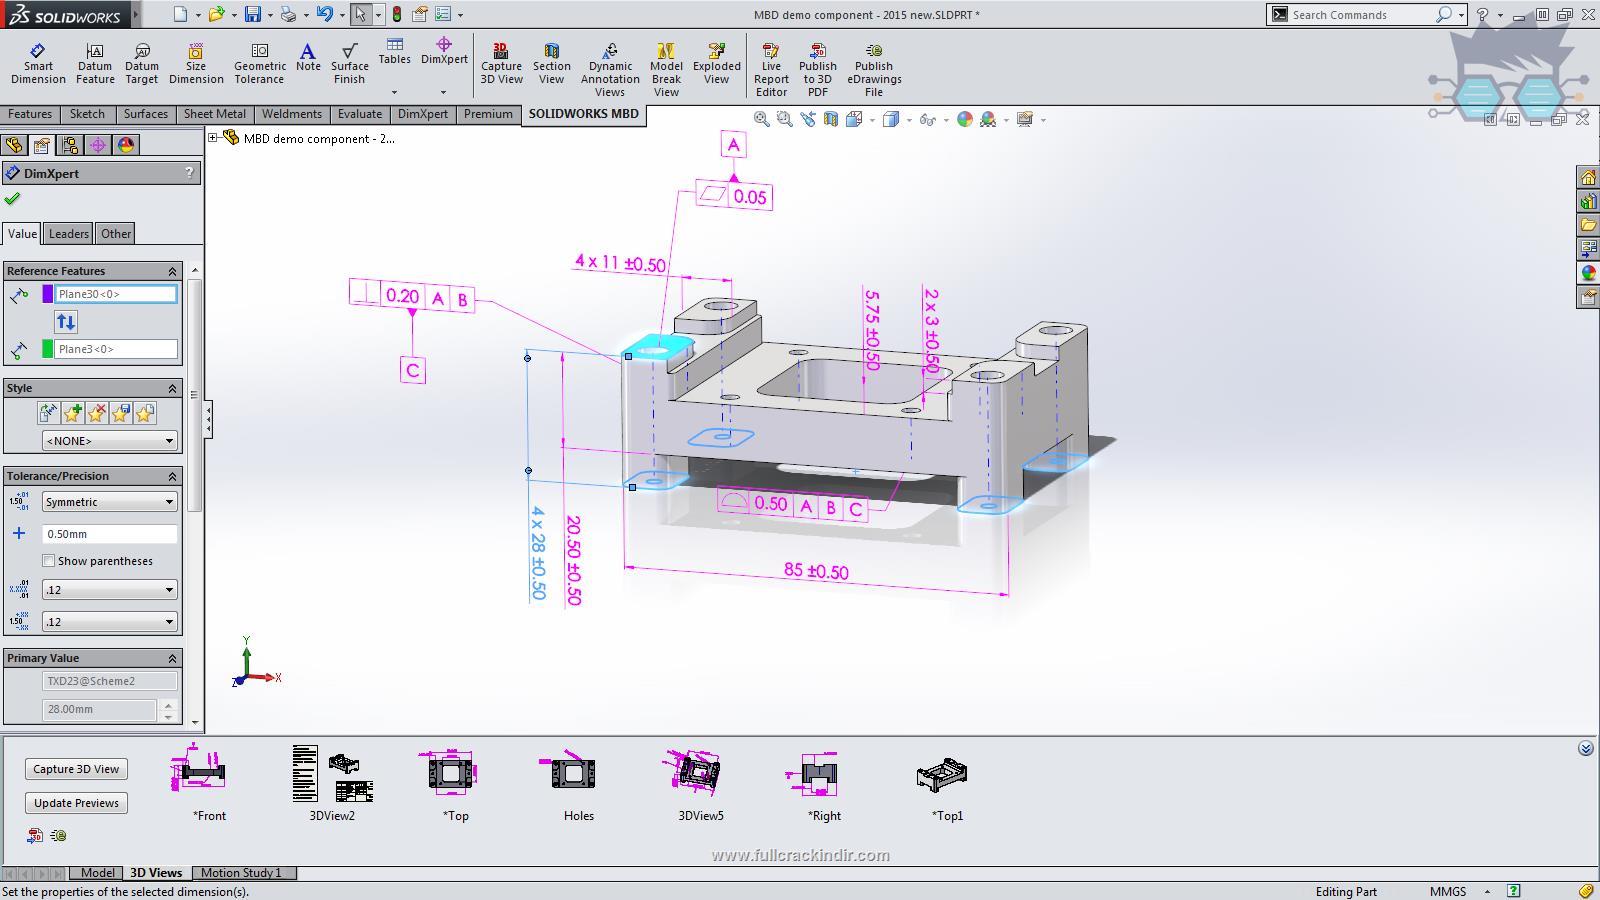Click the Surface Finish tool

[x=349, y=64]
